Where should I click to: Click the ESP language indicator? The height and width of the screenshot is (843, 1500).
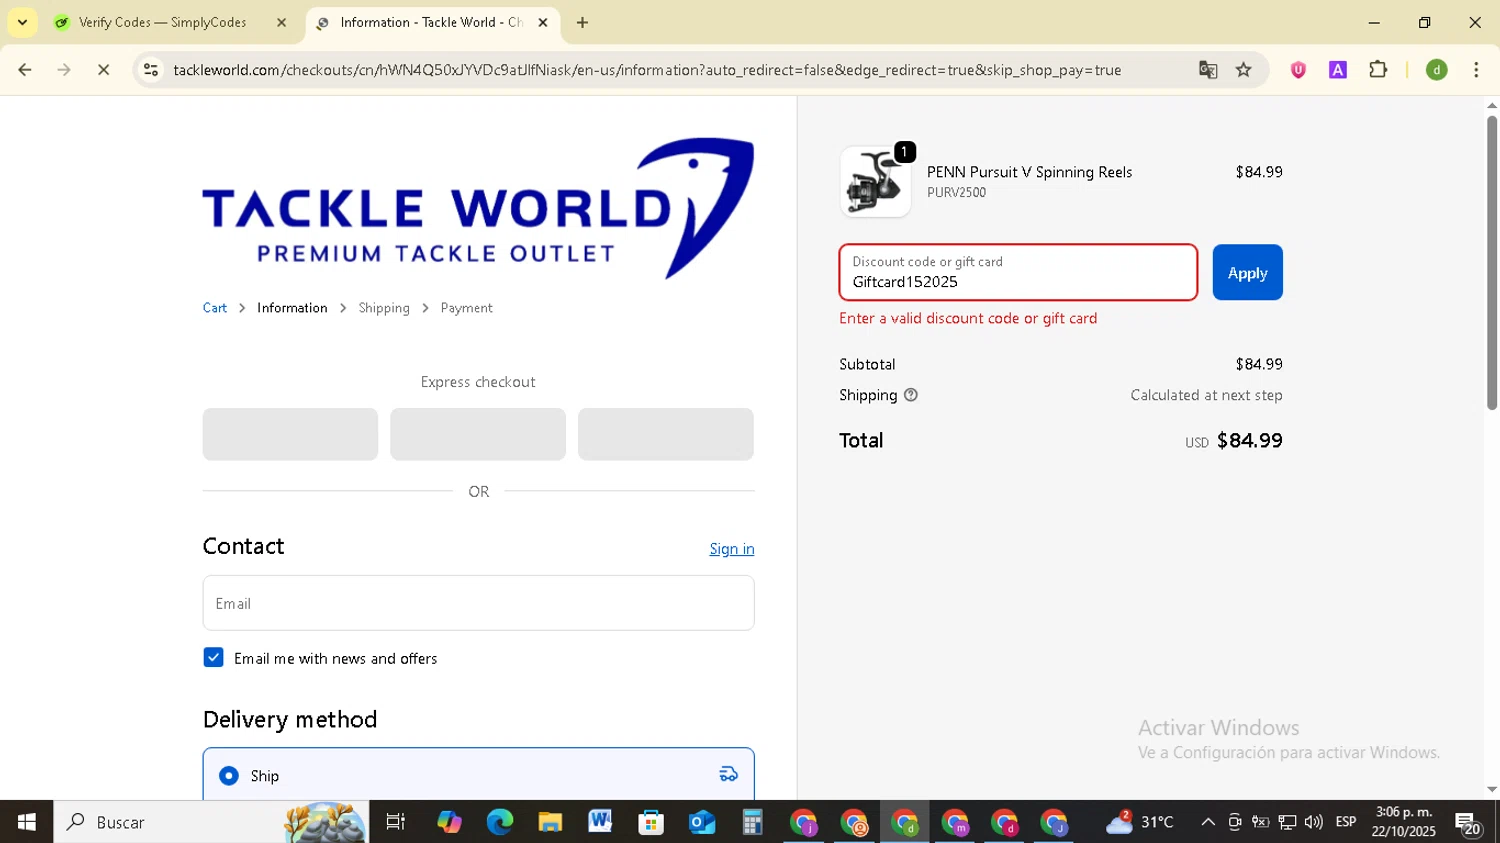click(x=1346, y=822)
